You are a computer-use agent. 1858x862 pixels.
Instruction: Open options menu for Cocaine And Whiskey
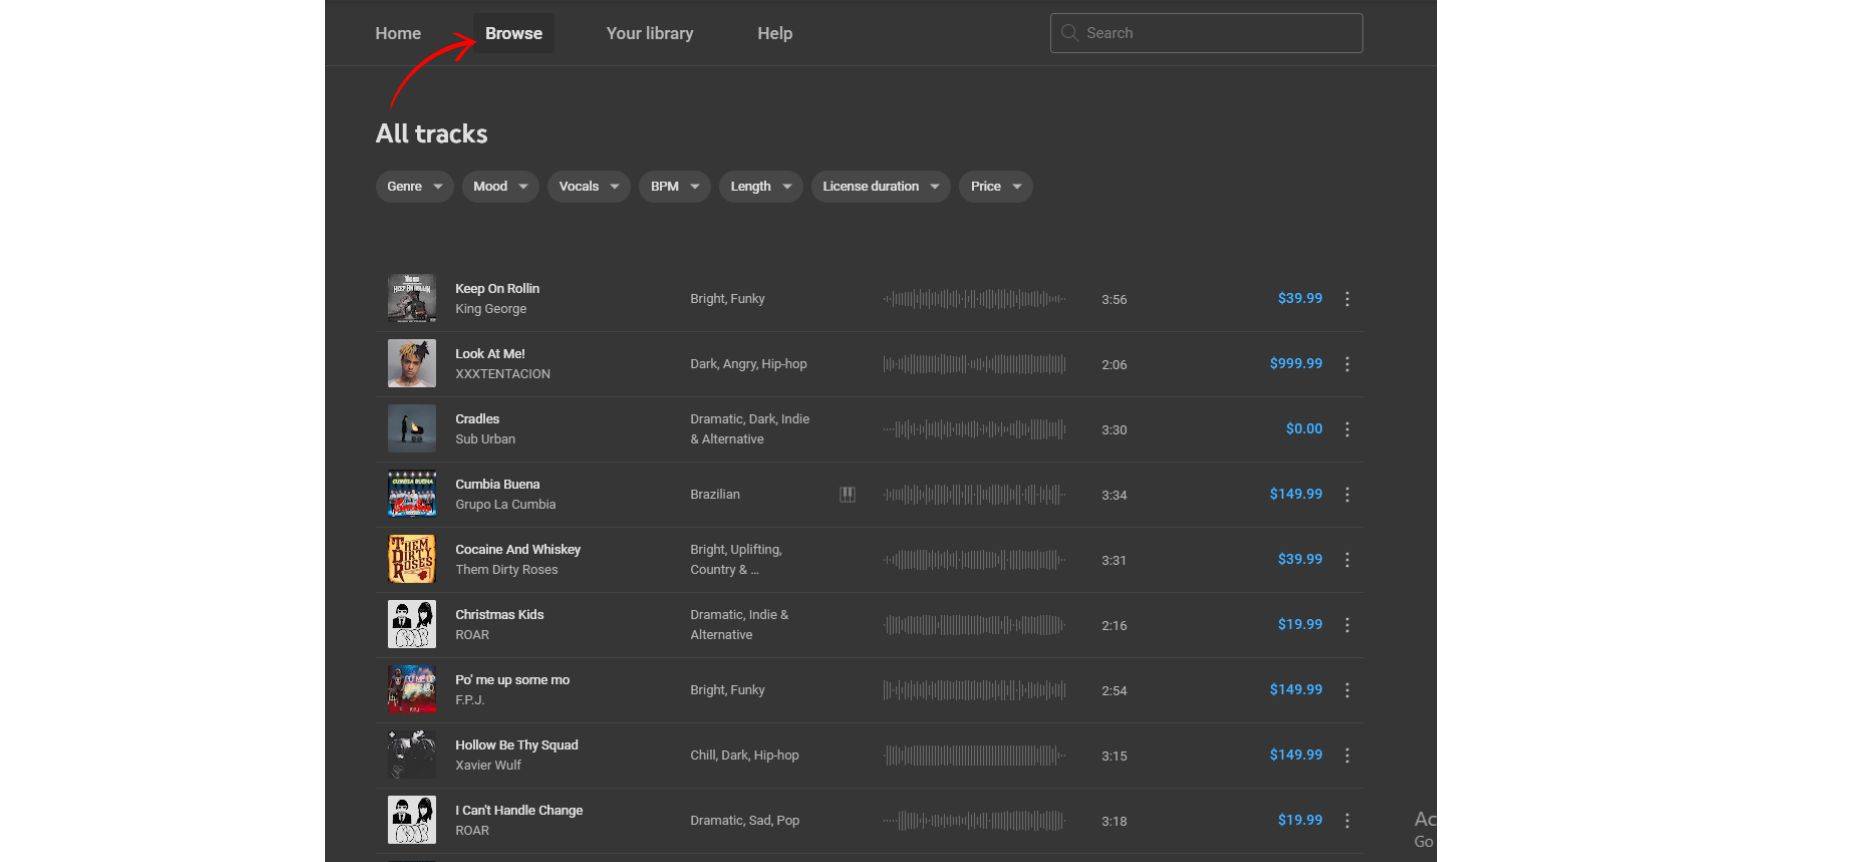pyautogui.click(x=1347, y=560)
